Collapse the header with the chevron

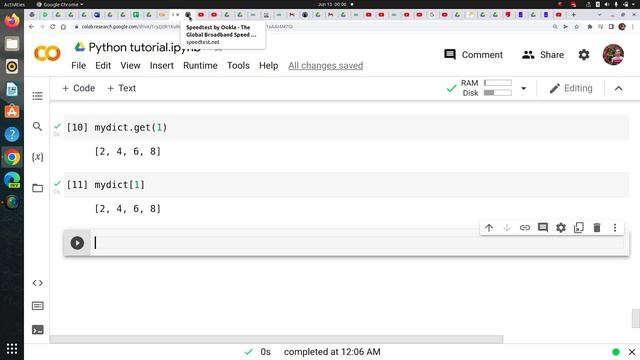(x=619, y=89)
